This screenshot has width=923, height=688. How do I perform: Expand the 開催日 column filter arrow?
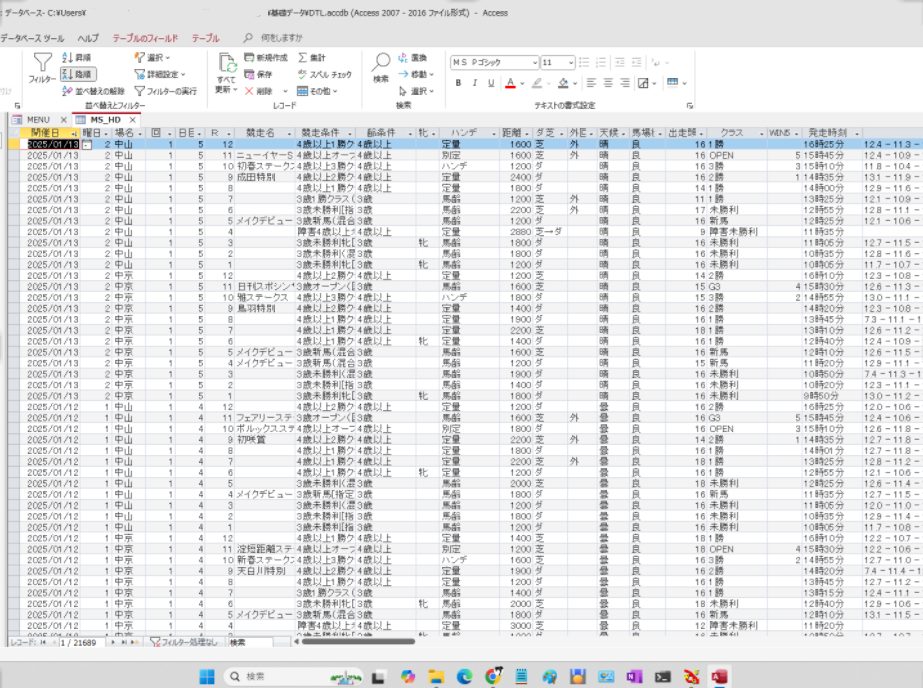[74, 133]
